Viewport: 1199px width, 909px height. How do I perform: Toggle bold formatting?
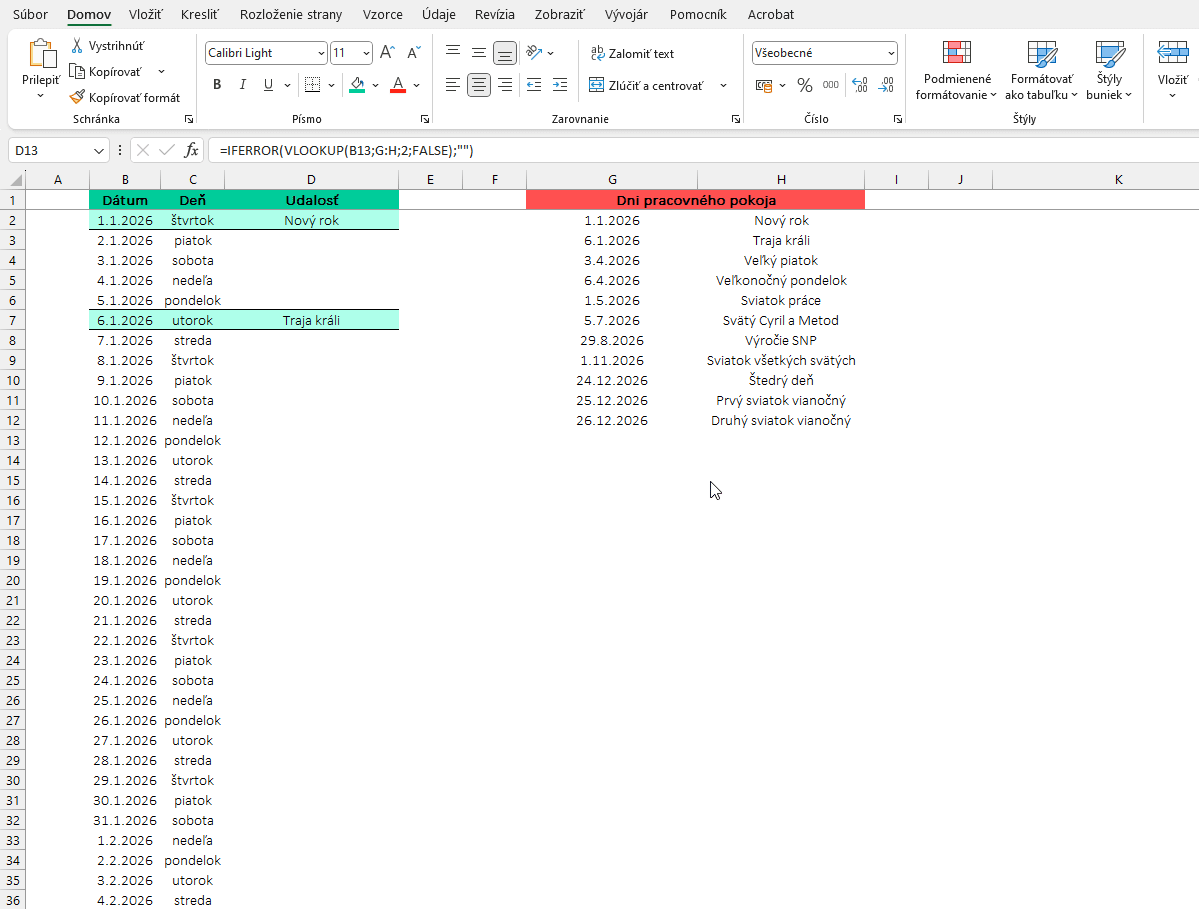[x=217, y=85]
